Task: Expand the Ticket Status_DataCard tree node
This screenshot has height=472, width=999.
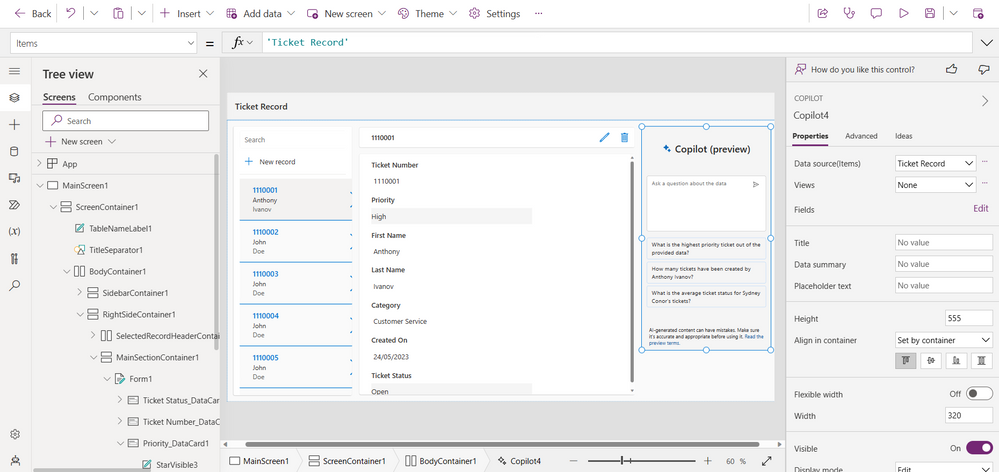Action: click(x=120, y=400)
